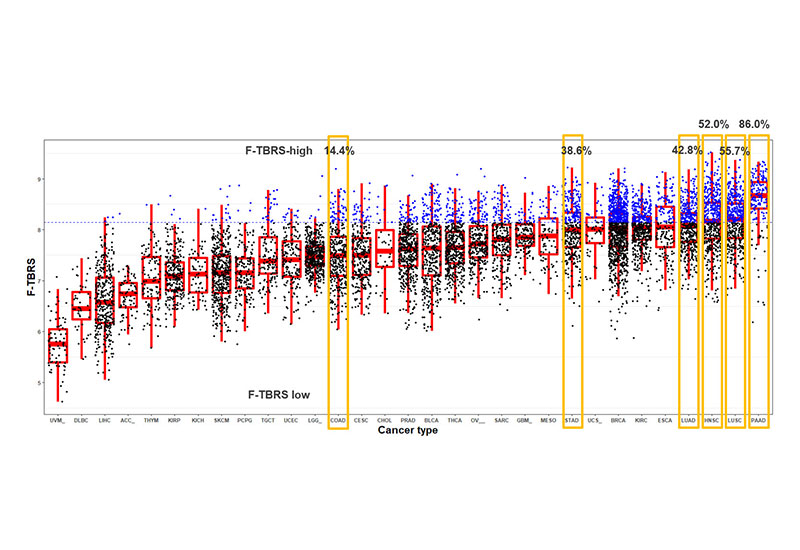The width and height of the screenshot is (800, 550).
Task: Click the HNSC cancer type label
Action: click(712, 422)
